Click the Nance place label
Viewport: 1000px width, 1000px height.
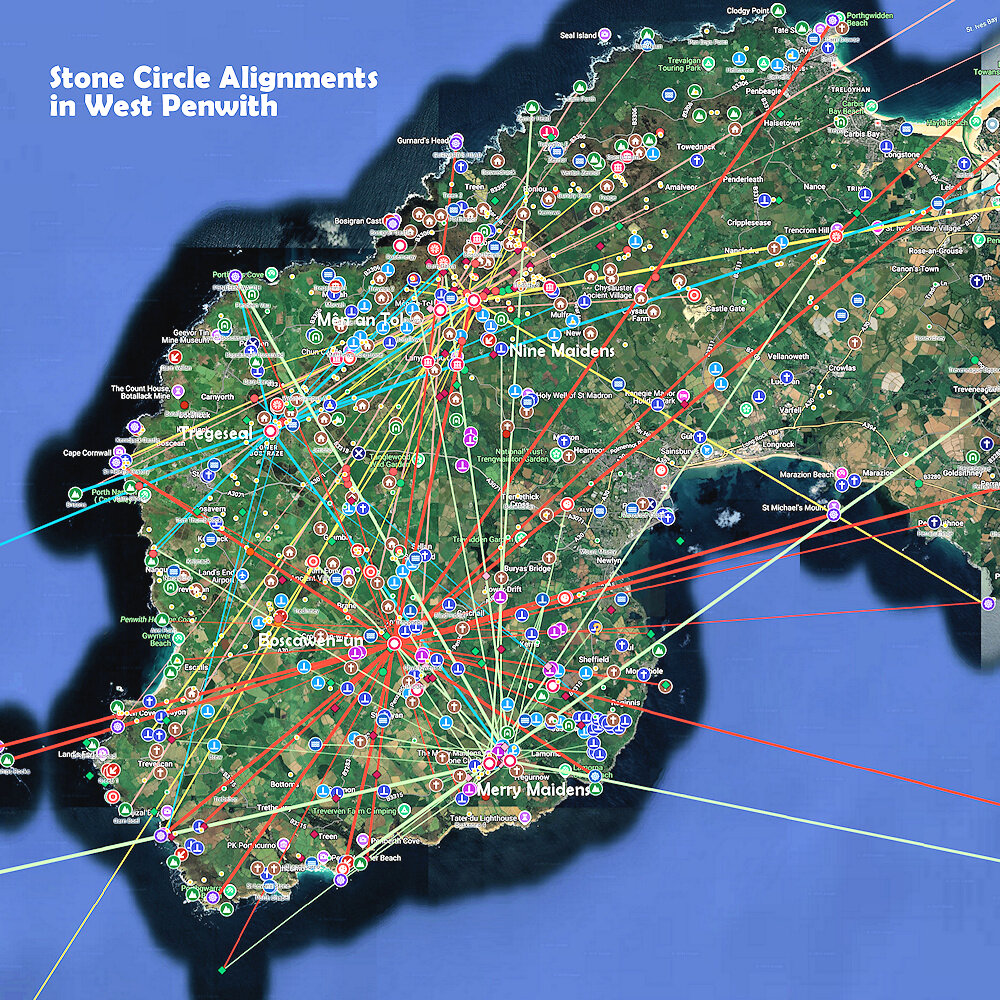pyautogui.click(x=814, y=187)
